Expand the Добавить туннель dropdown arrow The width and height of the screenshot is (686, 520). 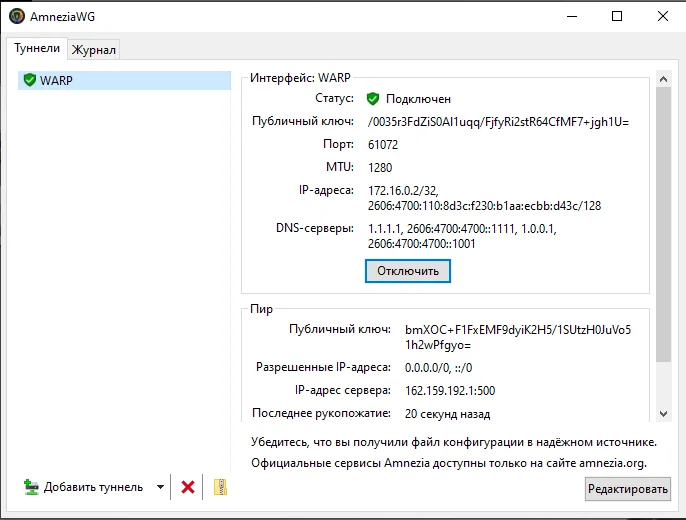click(x=160, y=487)
